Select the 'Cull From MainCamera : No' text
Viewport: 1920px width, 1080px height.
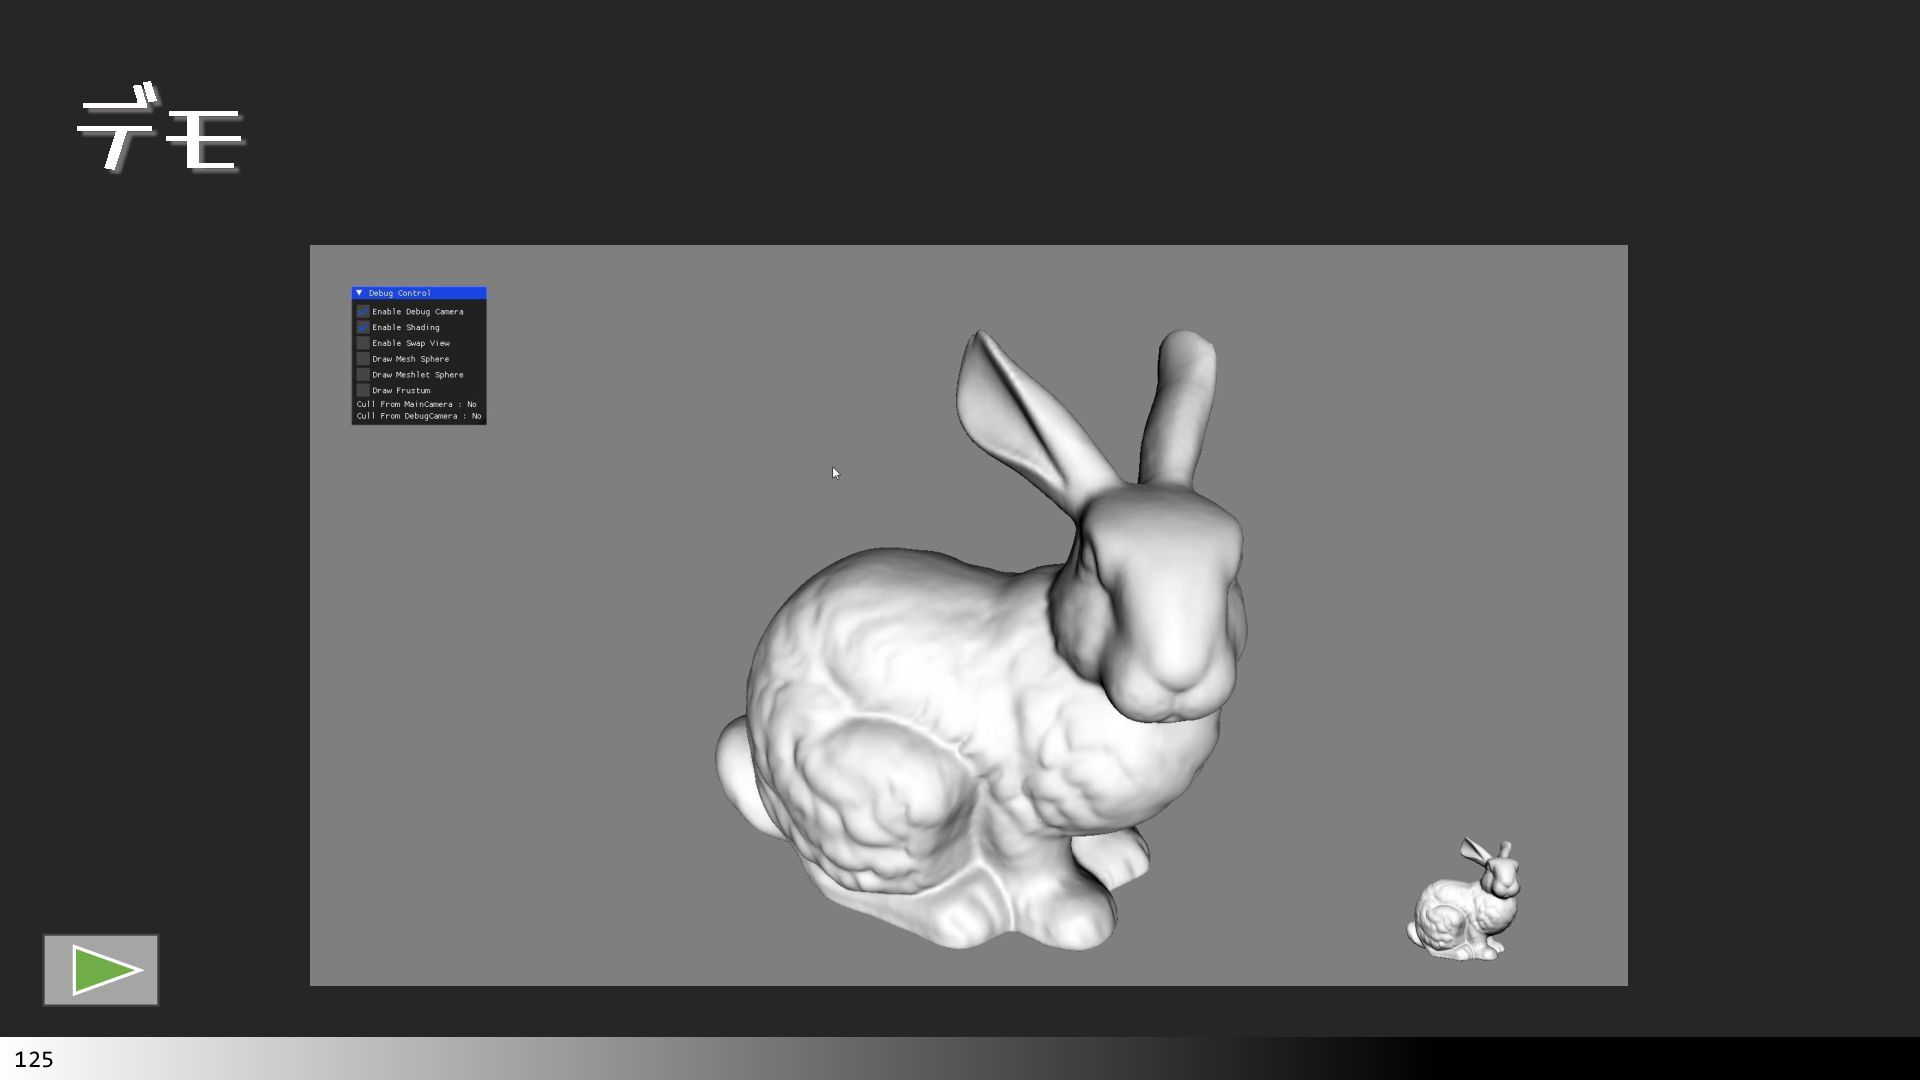tap(417, 404)
